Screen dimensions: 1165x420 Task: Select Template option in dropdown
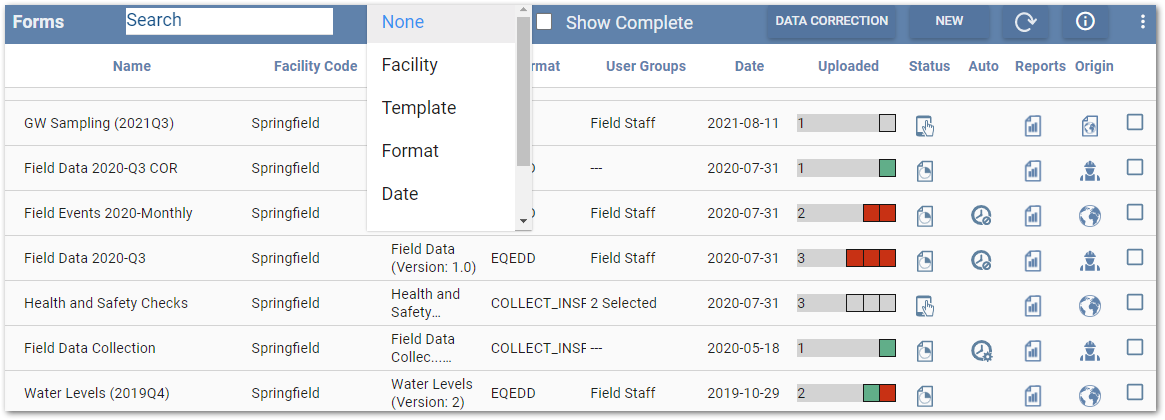tap(419, 108)
